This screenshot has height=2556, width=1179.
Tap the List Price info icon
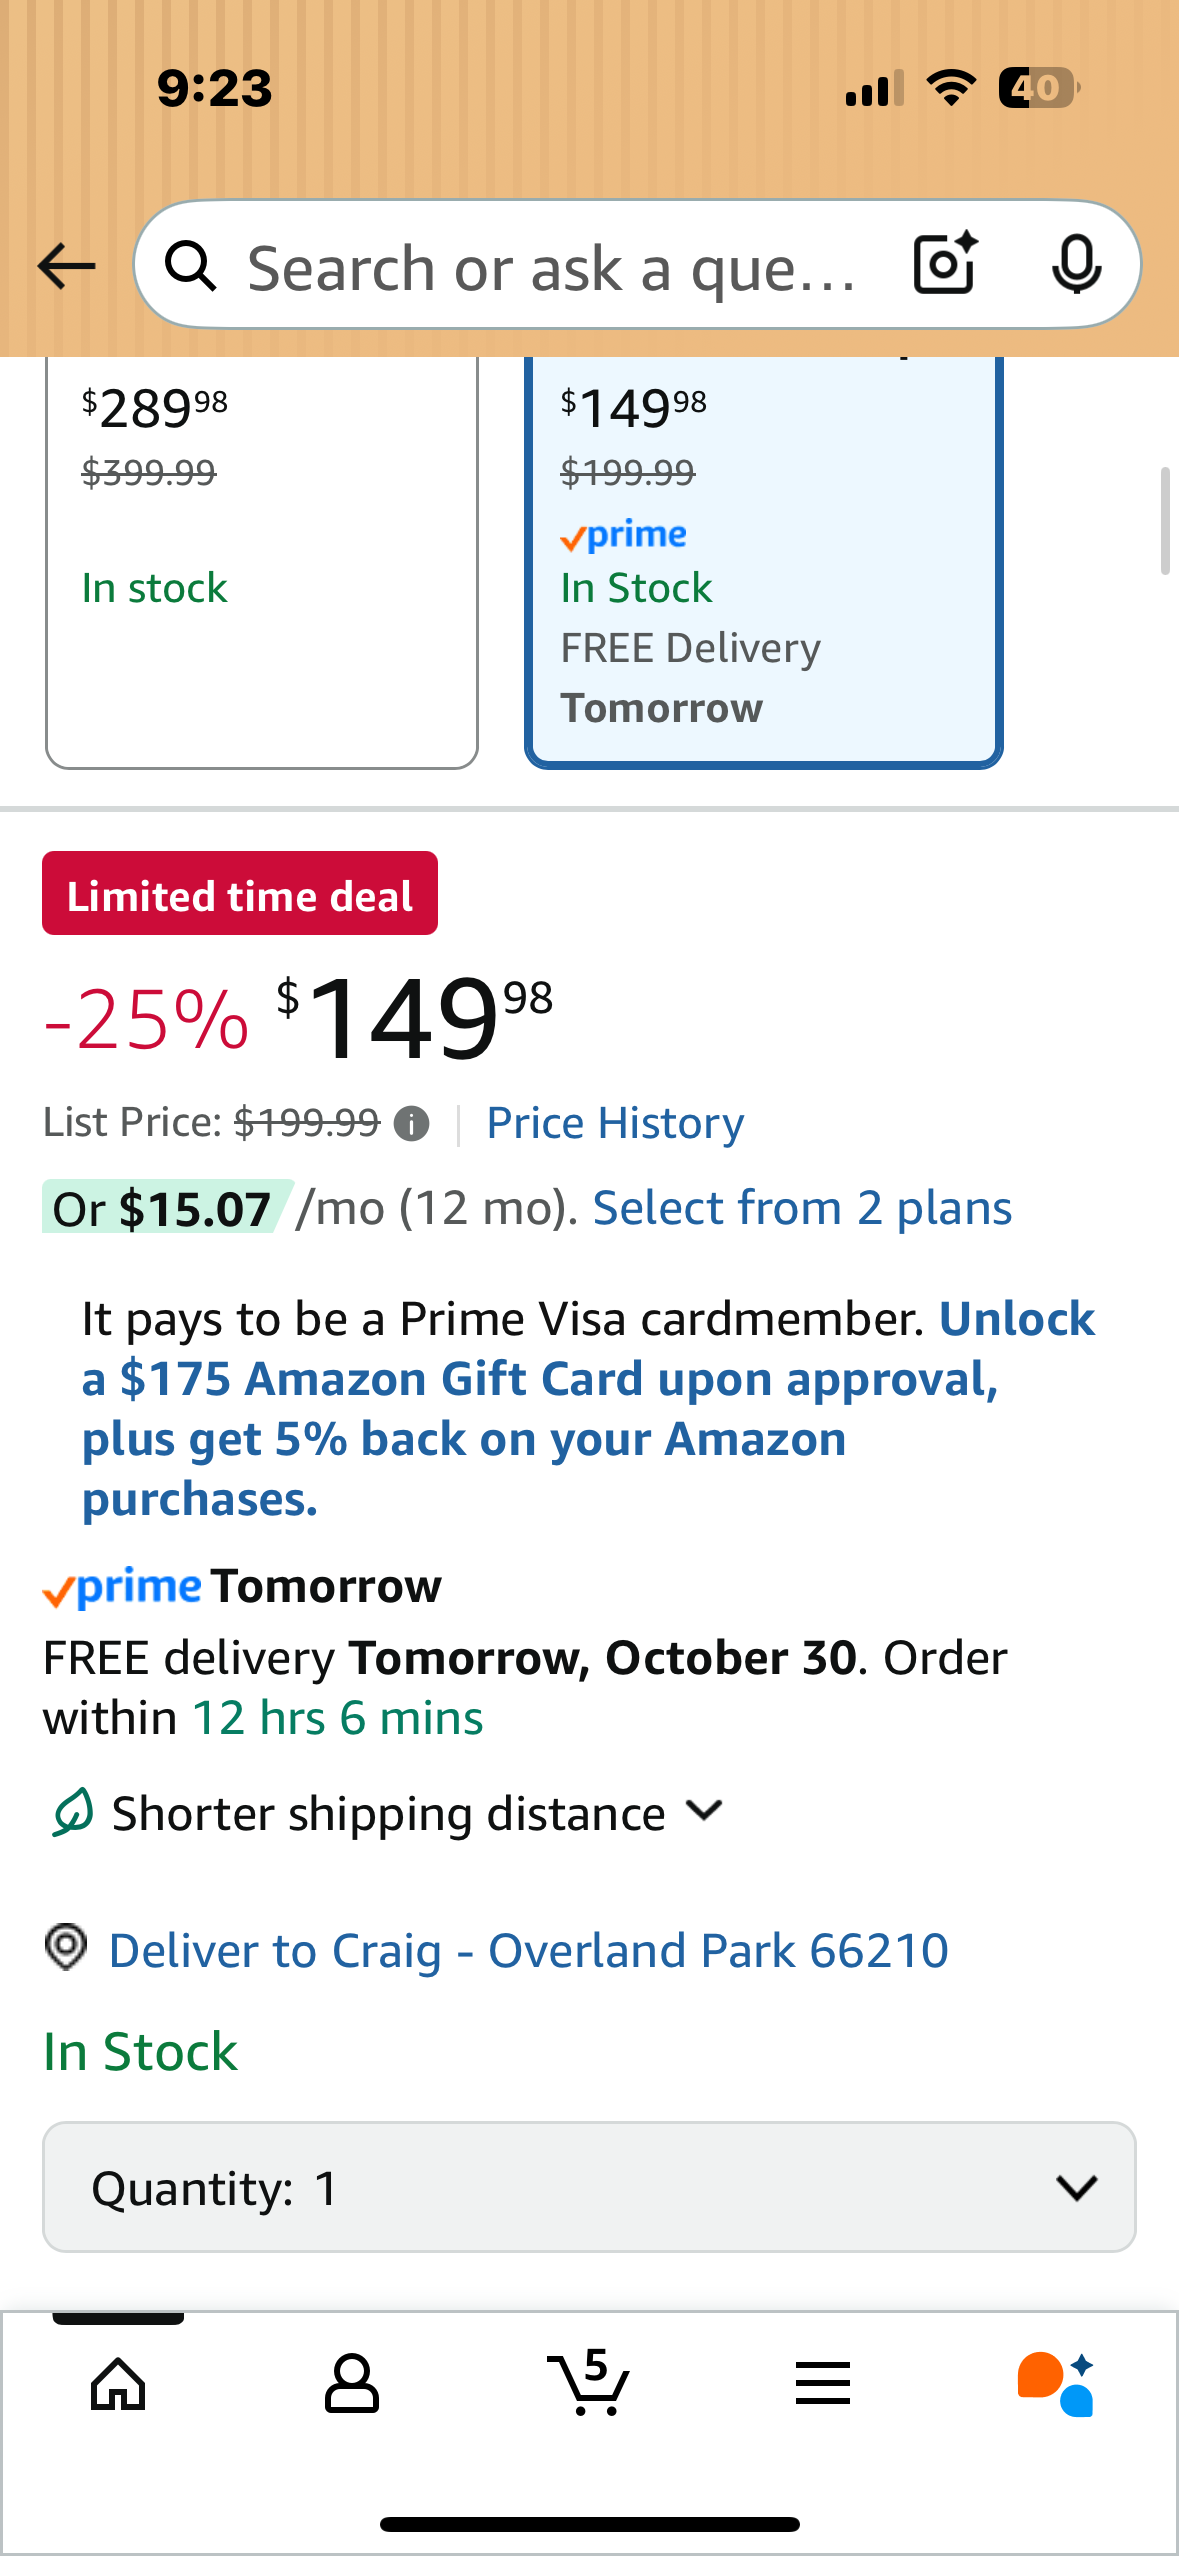point(411,1124)
